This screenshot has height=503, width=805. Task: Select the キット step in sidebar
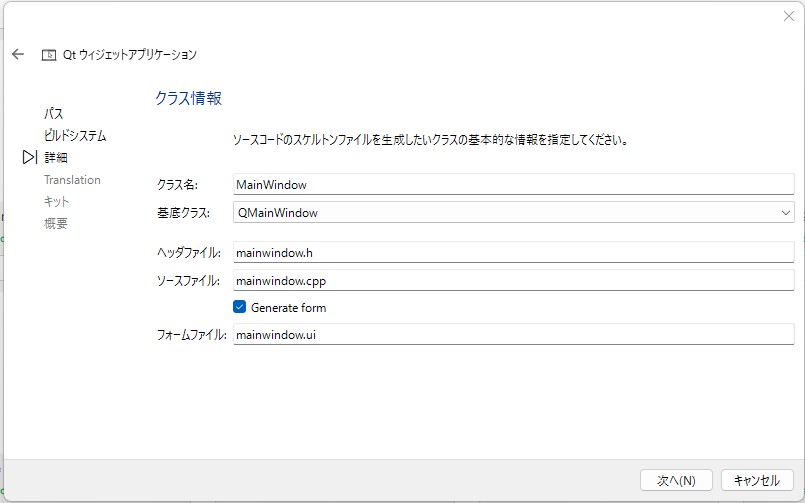point(56,202)
